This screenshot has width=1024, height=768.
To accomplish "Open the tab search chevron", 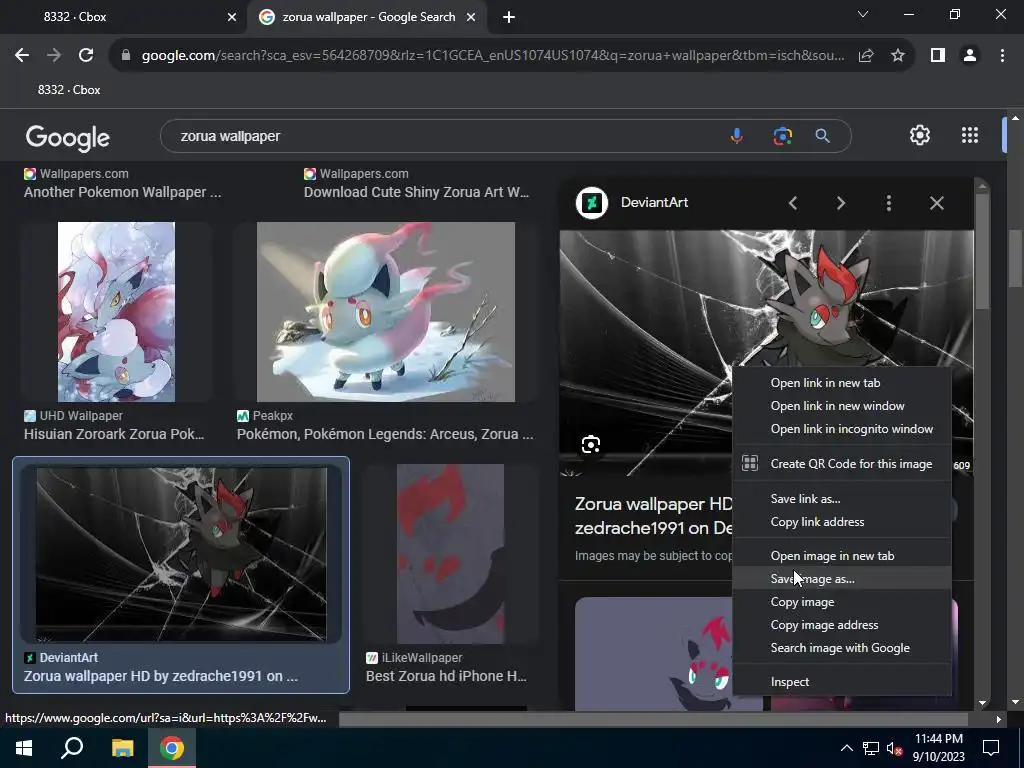I will pyautogui.click(x=863, y=14).
